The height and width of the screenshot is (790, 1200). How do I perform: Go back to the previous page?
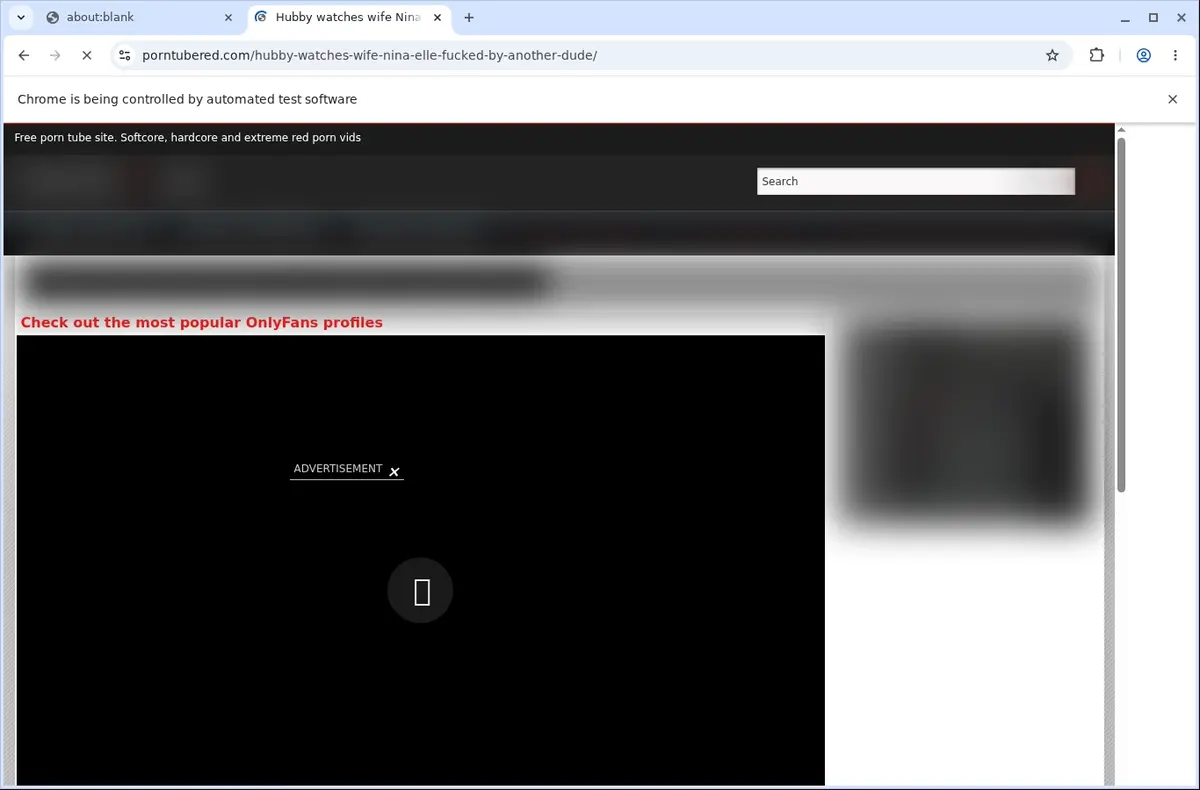(x=24, y=55)
